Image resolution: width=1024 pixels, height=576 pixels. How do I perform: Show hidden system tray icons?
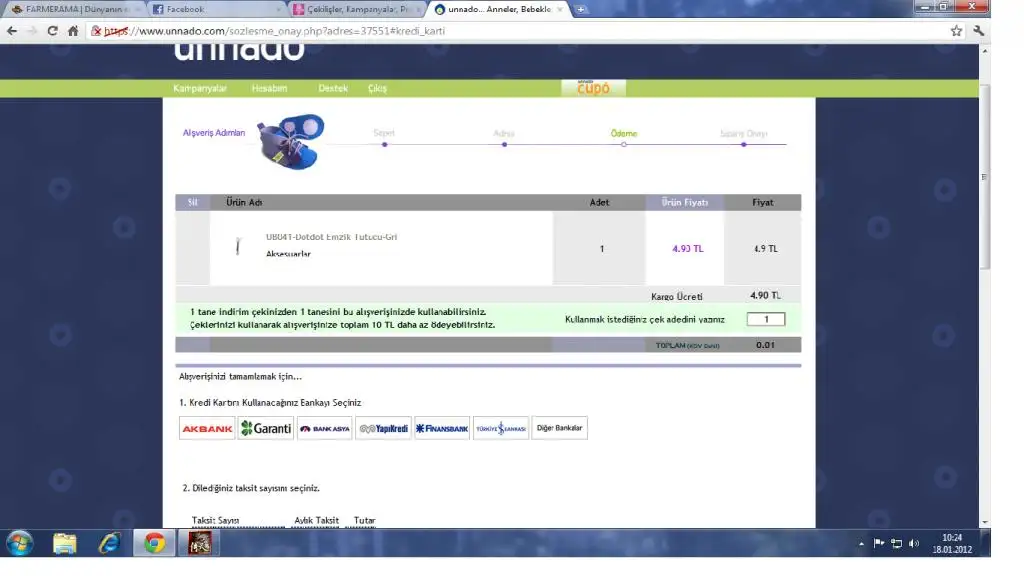(x=861, y=543)
